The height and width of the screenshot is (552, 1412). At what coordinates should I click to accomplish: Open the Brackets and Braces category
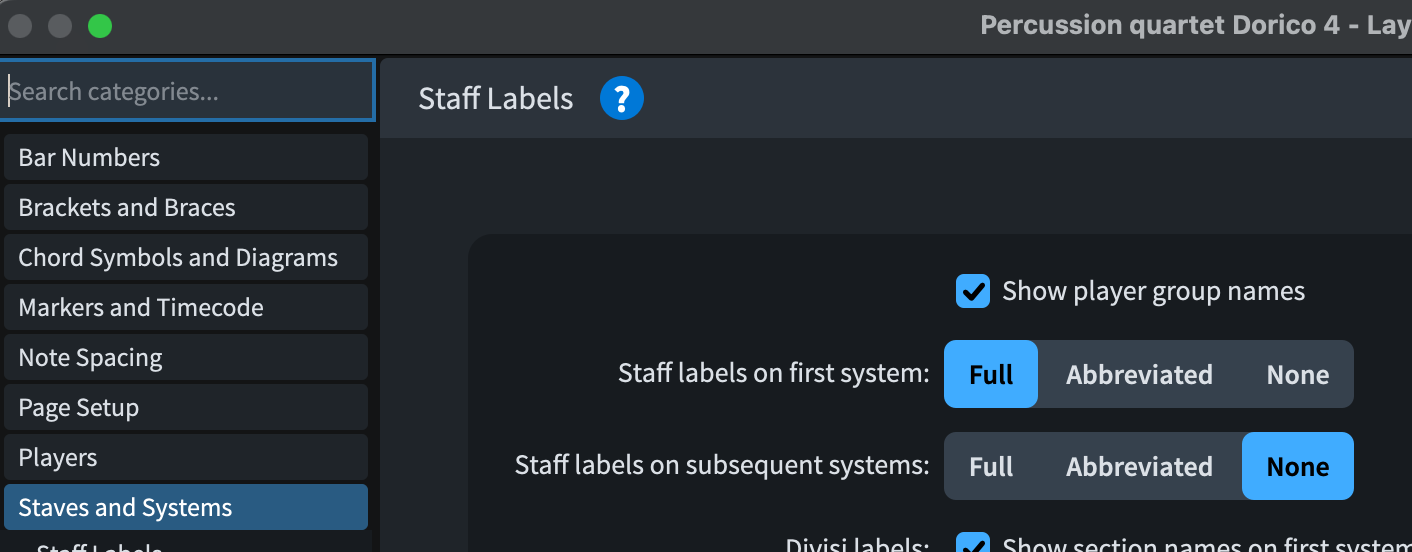(186, 208)
